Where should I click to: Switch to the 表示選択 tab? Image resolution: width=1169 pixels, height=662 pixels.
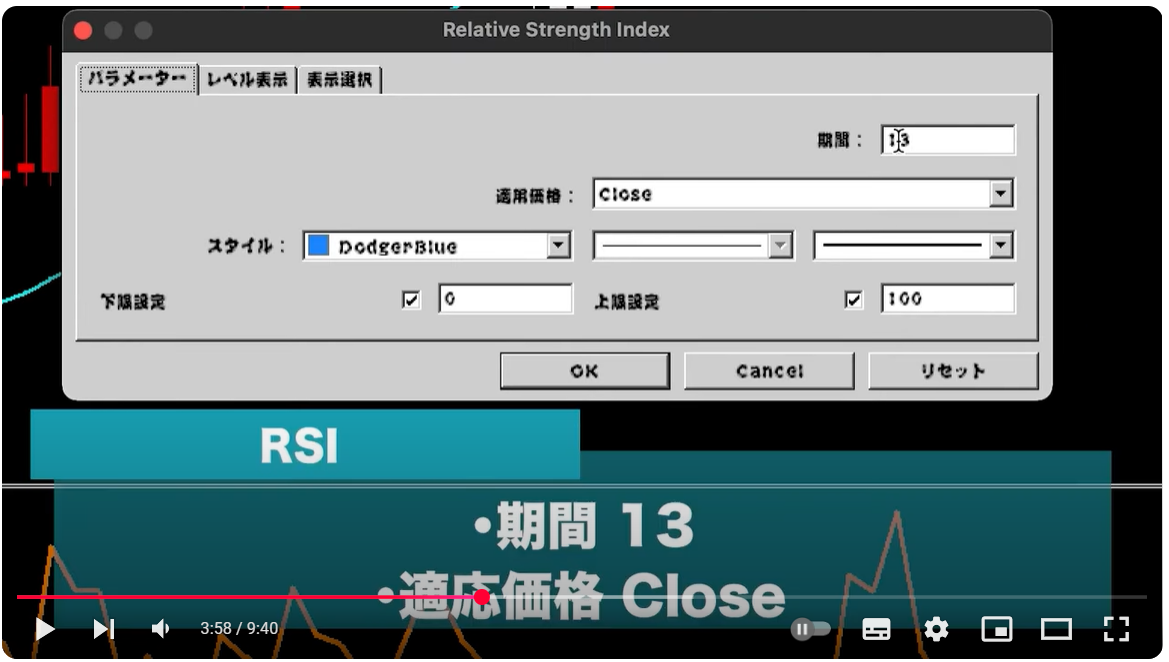coord(340,80)
